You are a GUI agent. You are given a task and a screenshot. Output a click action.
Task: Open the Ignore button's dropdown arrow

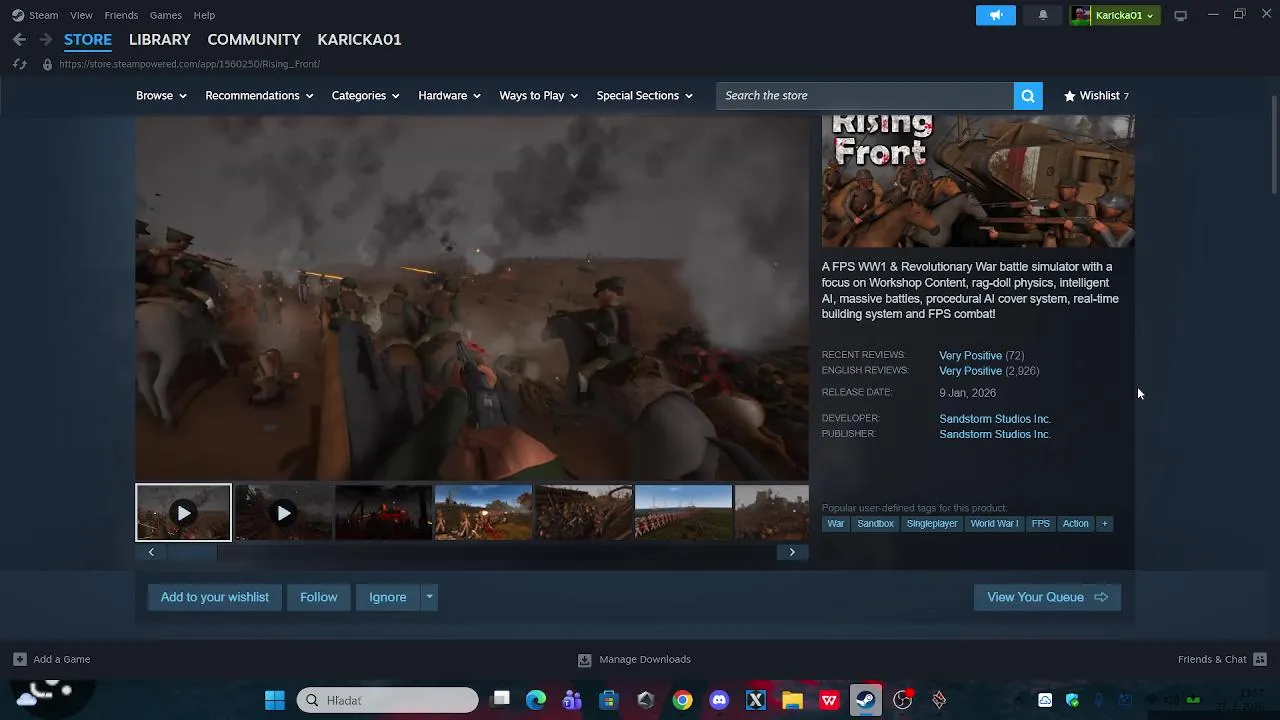point(429,597)
